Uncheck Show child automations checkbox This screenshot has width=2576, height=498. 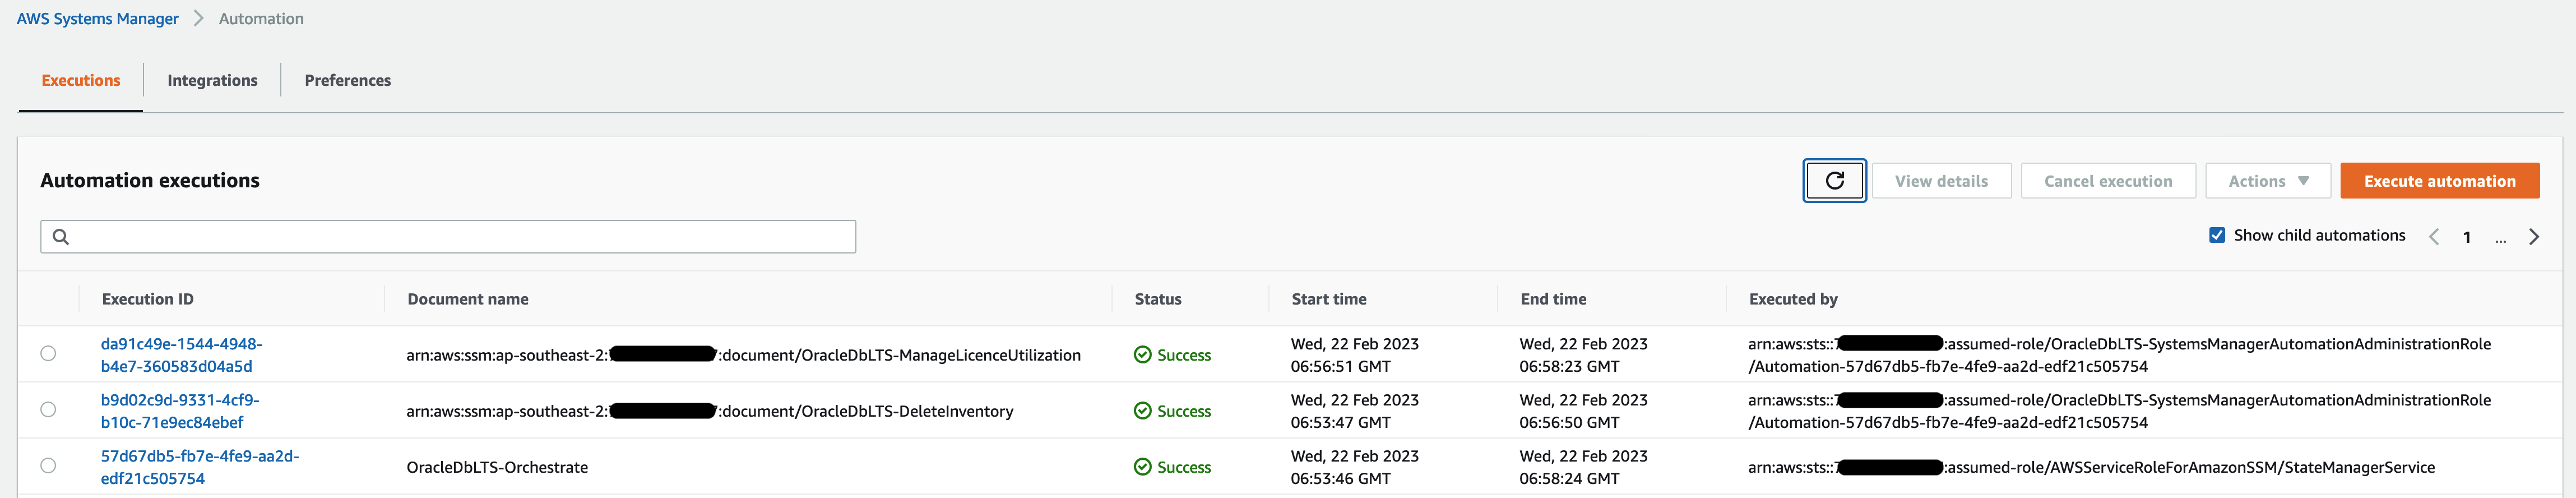(2216, 235)
